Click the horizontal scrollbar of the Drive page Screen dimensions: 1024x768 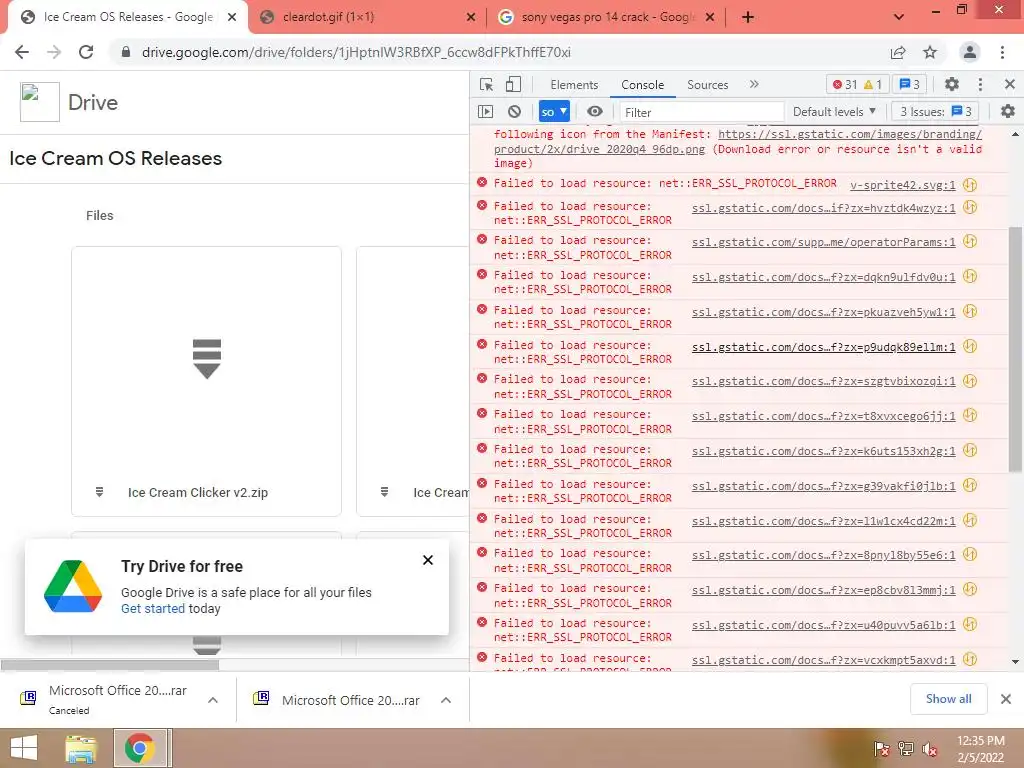click(x=110, y=665)
